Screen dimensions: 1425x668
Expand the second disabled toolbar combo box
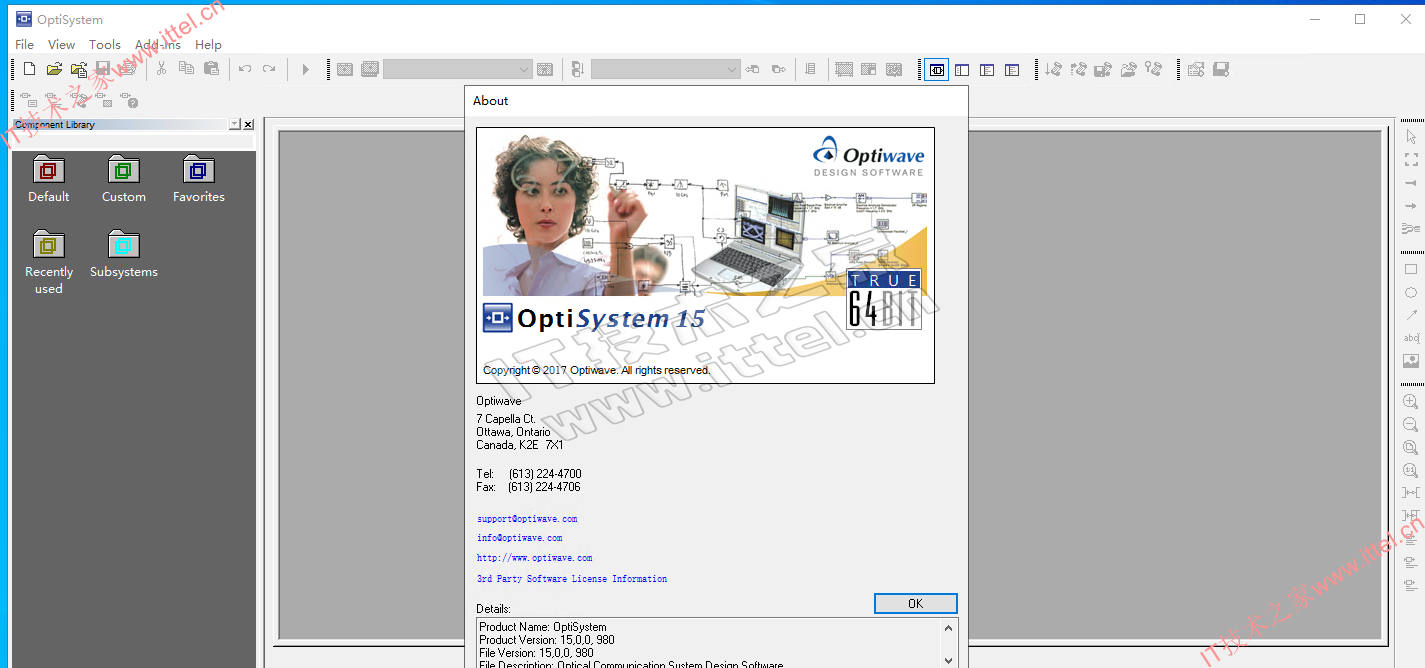(732, 69)
